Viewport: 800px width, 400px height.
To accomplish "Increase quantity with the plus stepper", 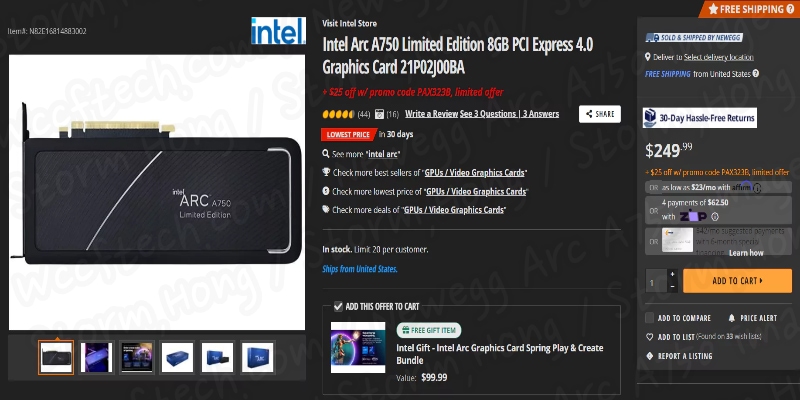I will (x=672, y=274).
